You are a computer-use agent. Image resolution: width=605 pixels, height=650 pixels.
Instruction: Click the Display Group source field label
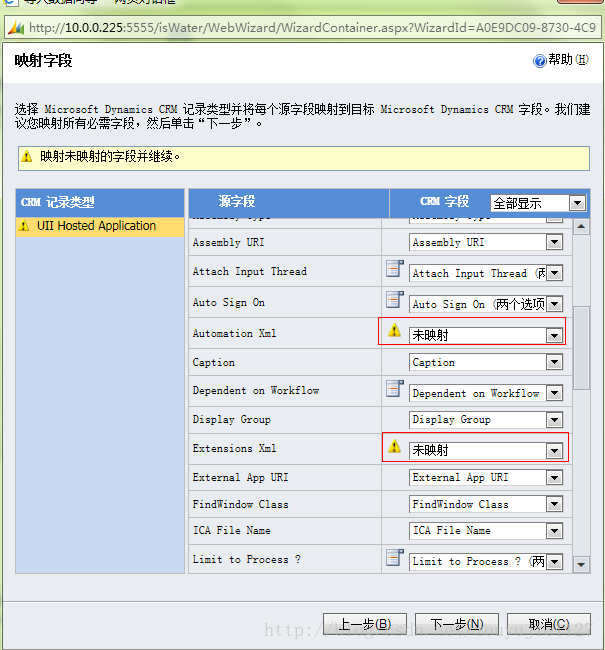pyautogui.click(x=232, y=420)
